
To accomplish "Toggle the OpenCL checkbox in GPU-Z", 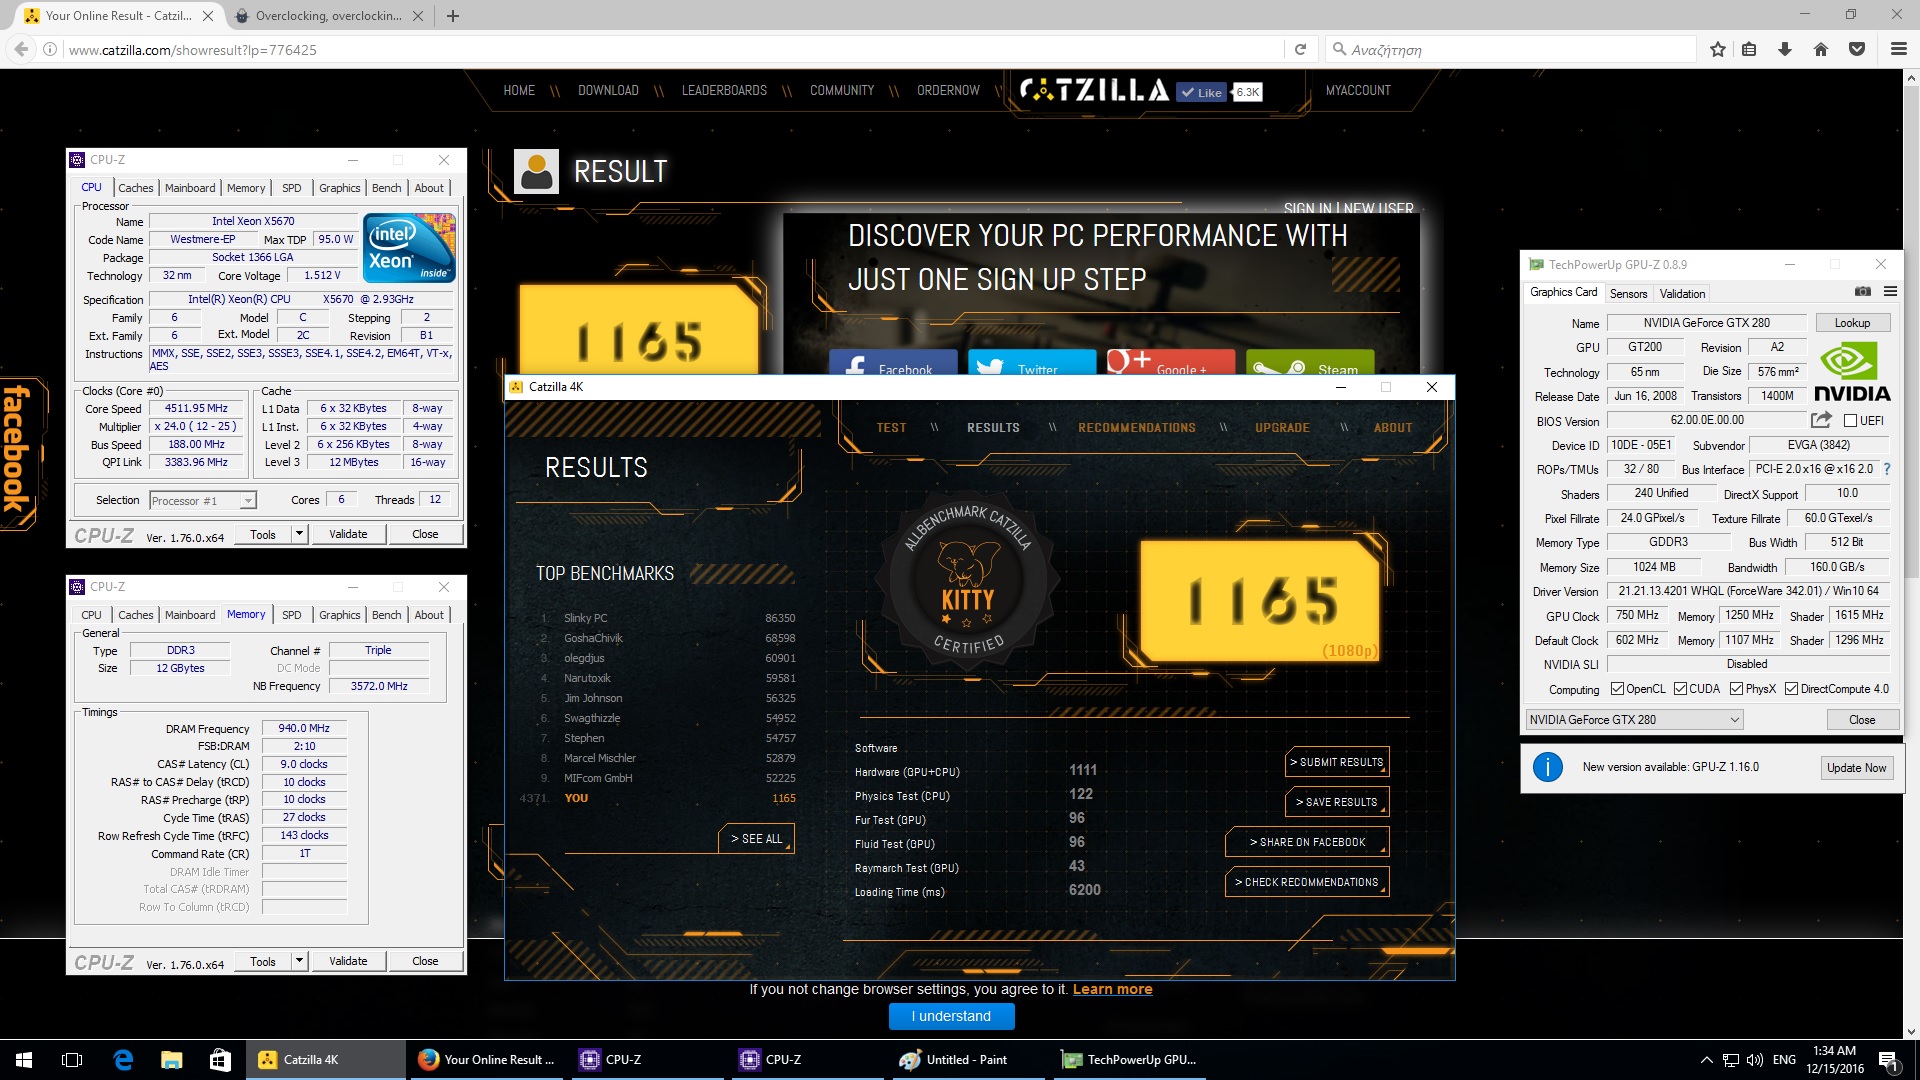I will (1617, 689).
